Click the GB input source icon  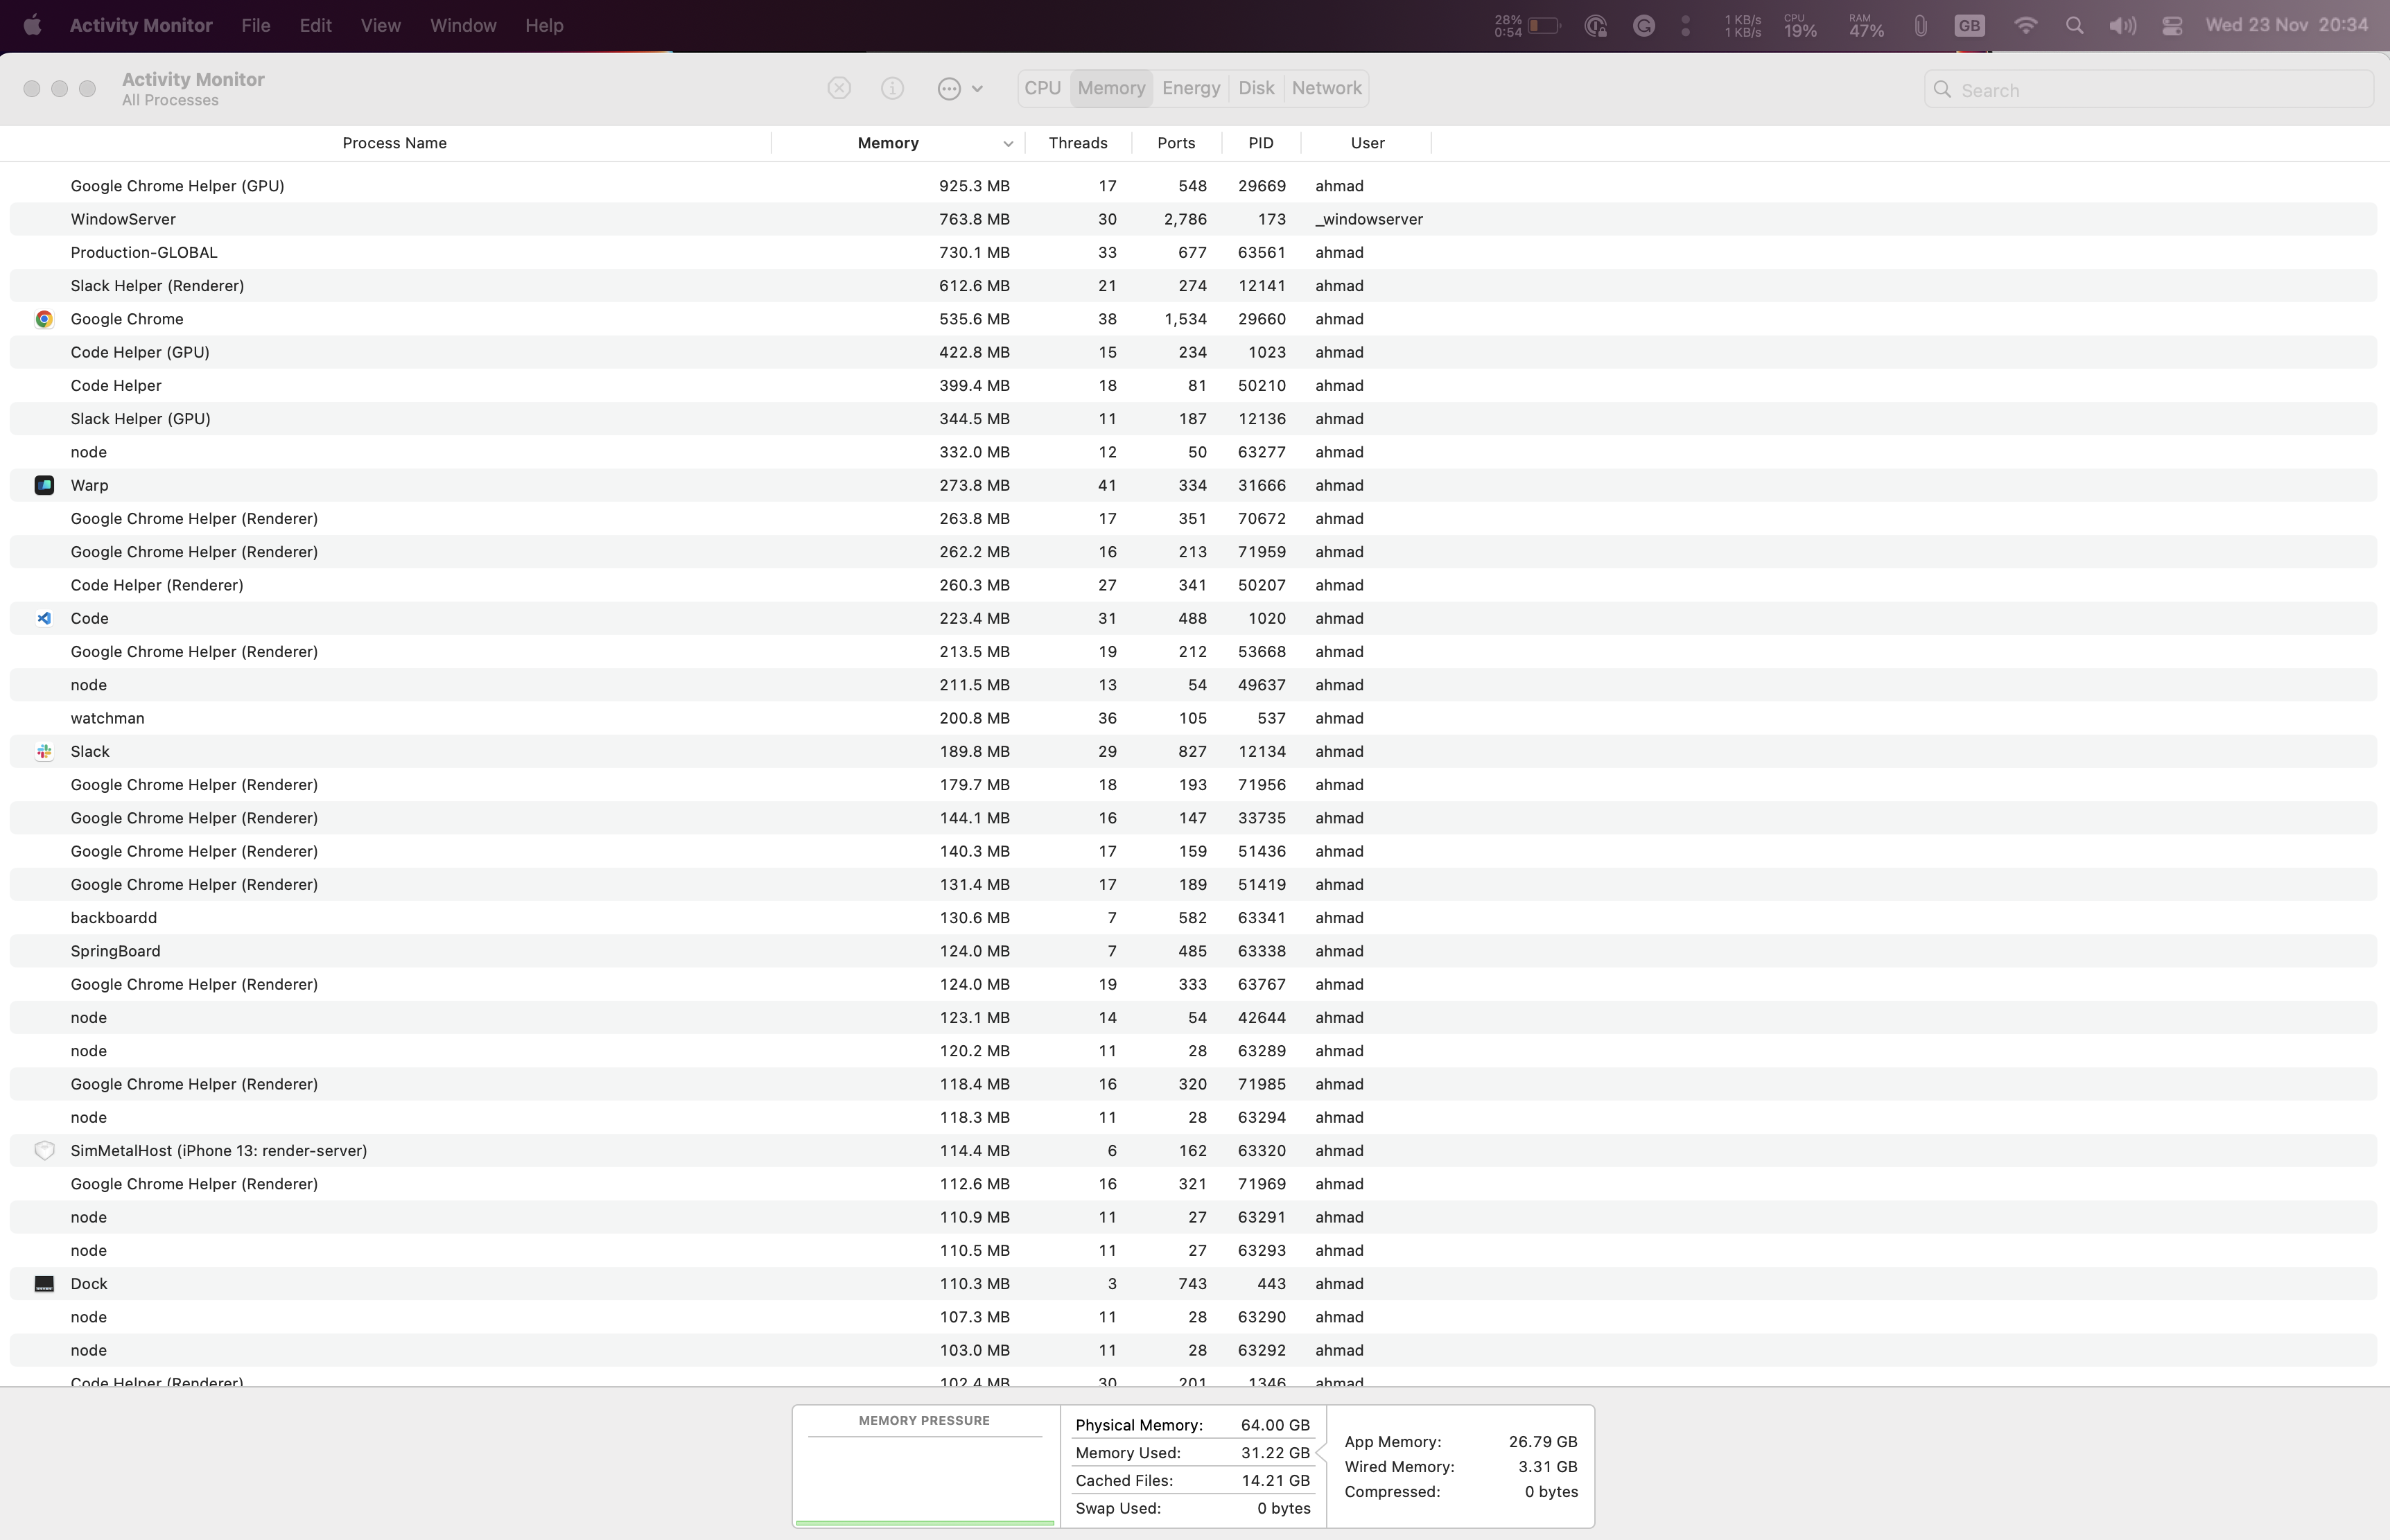[x=1969, y=26]
